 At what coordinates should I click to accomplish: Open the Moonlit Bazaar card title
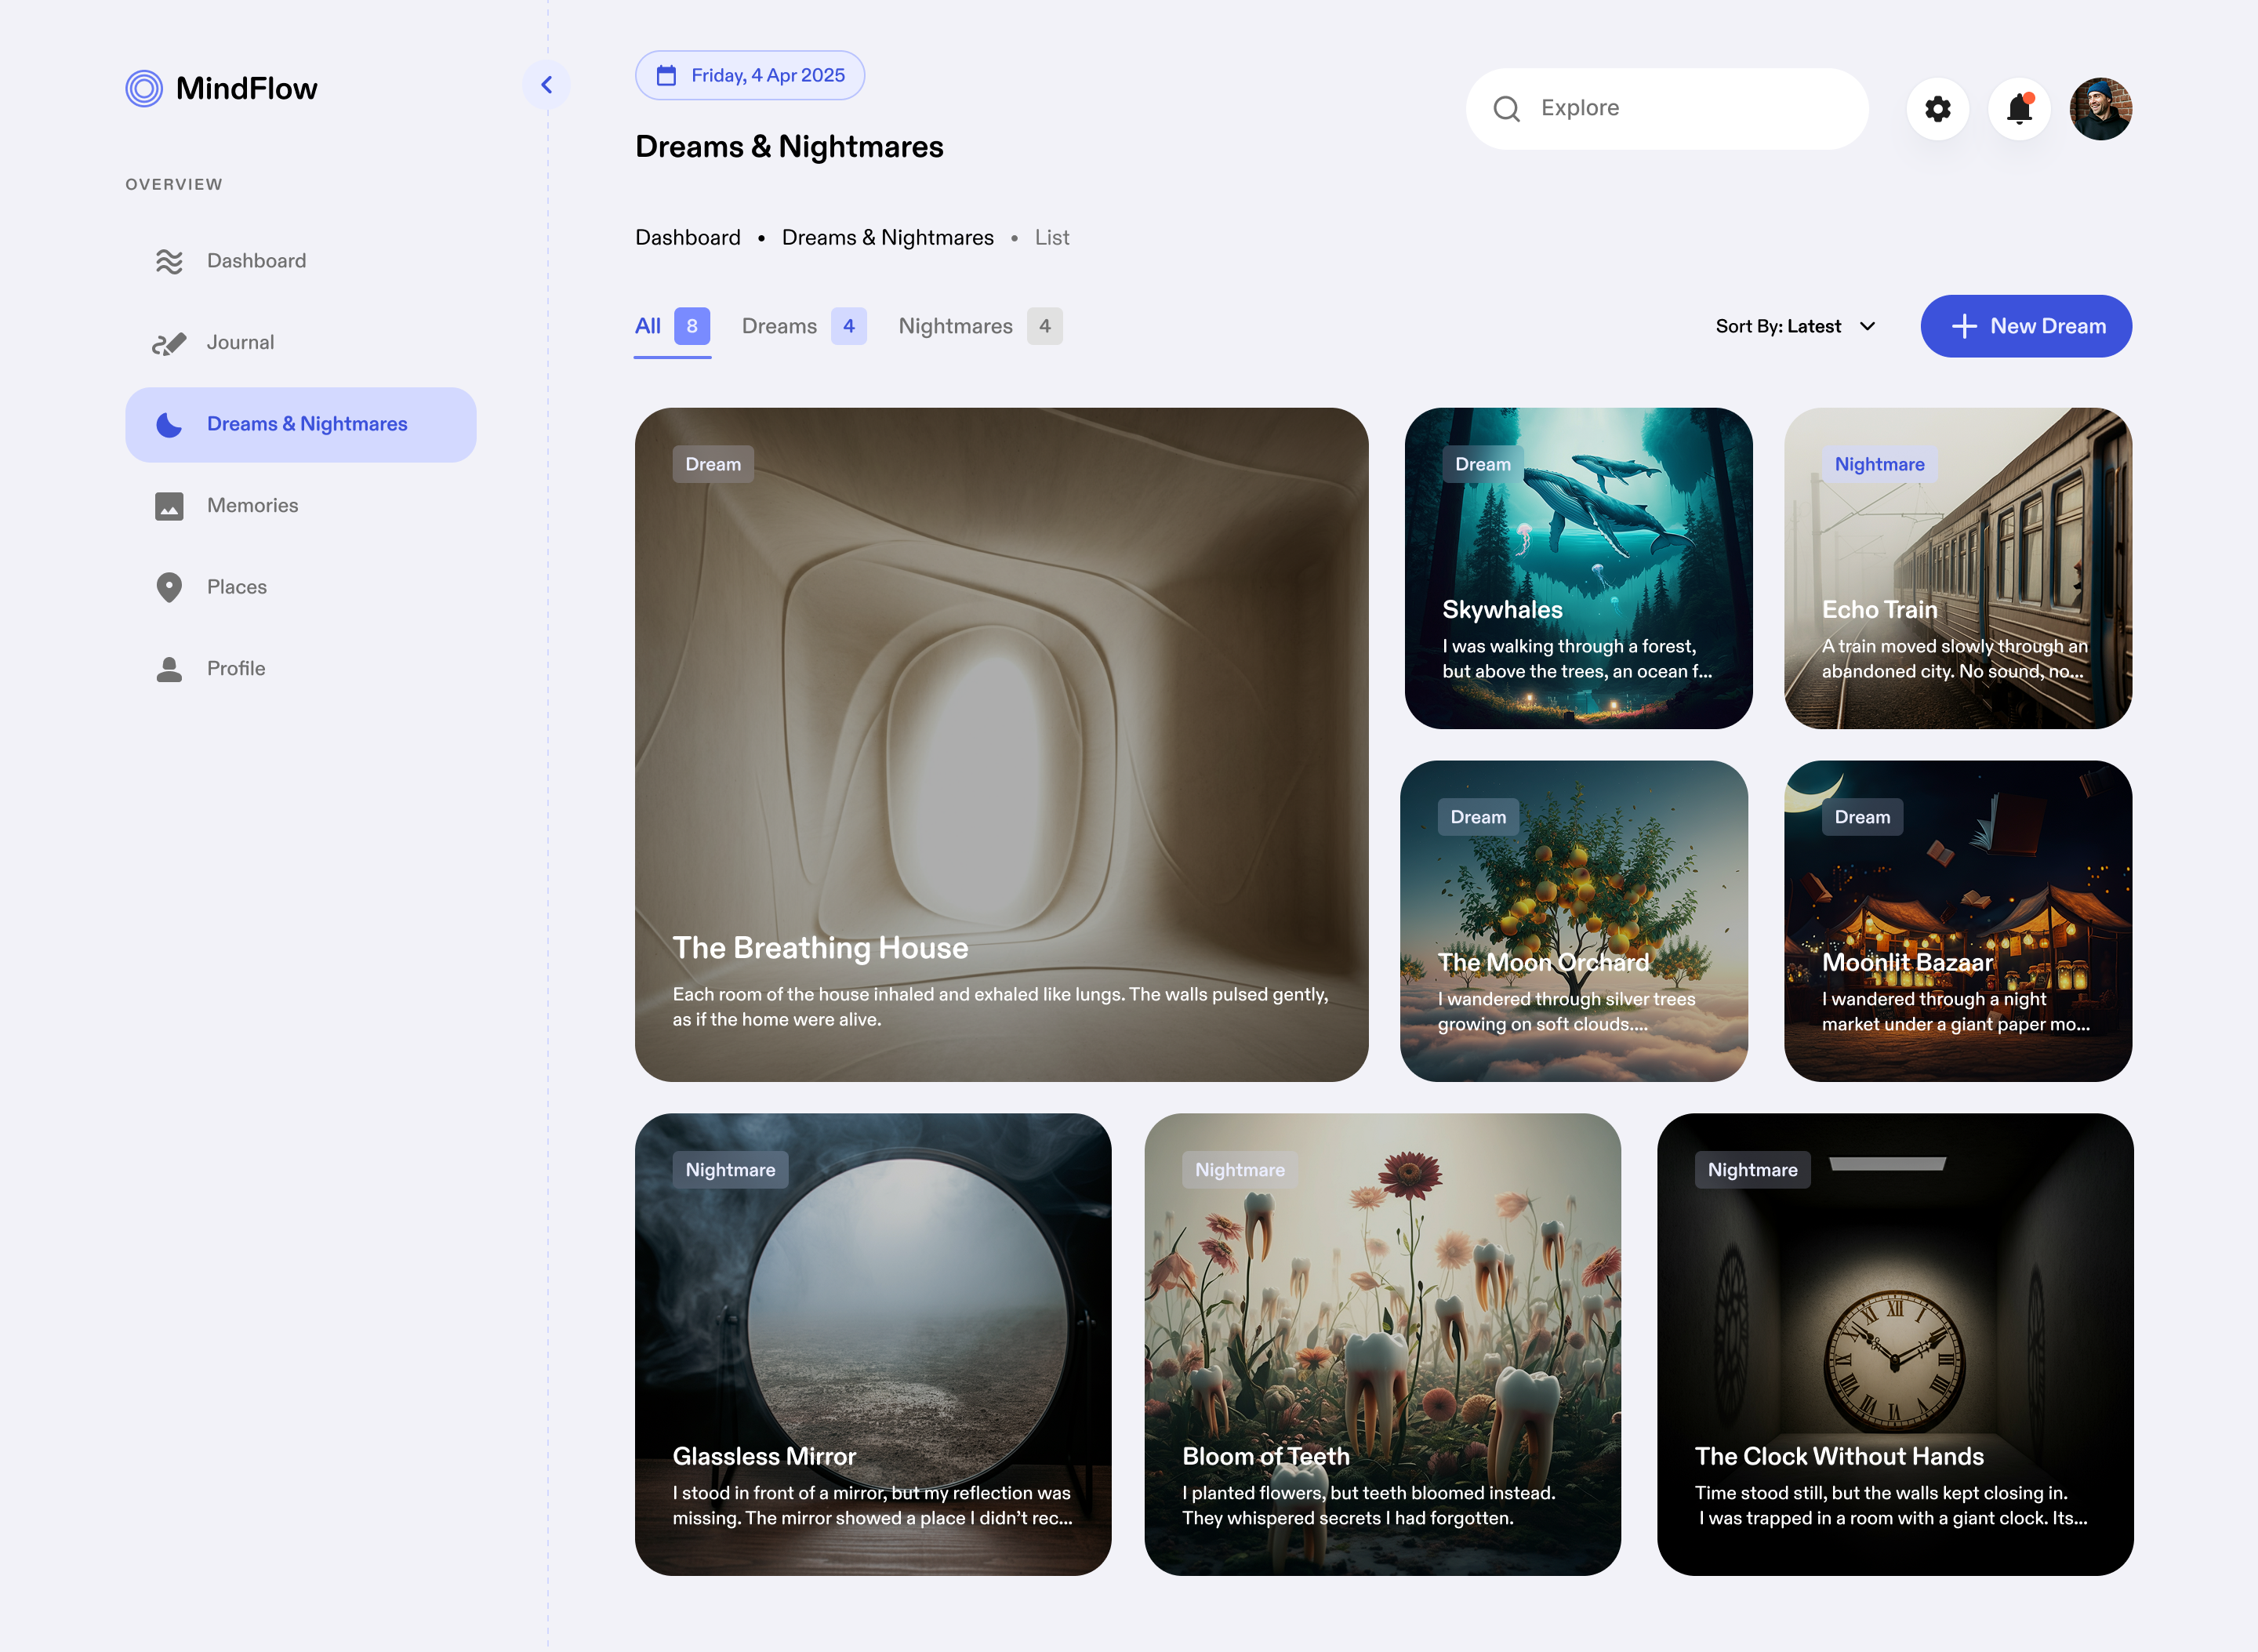pos(1907,963)
